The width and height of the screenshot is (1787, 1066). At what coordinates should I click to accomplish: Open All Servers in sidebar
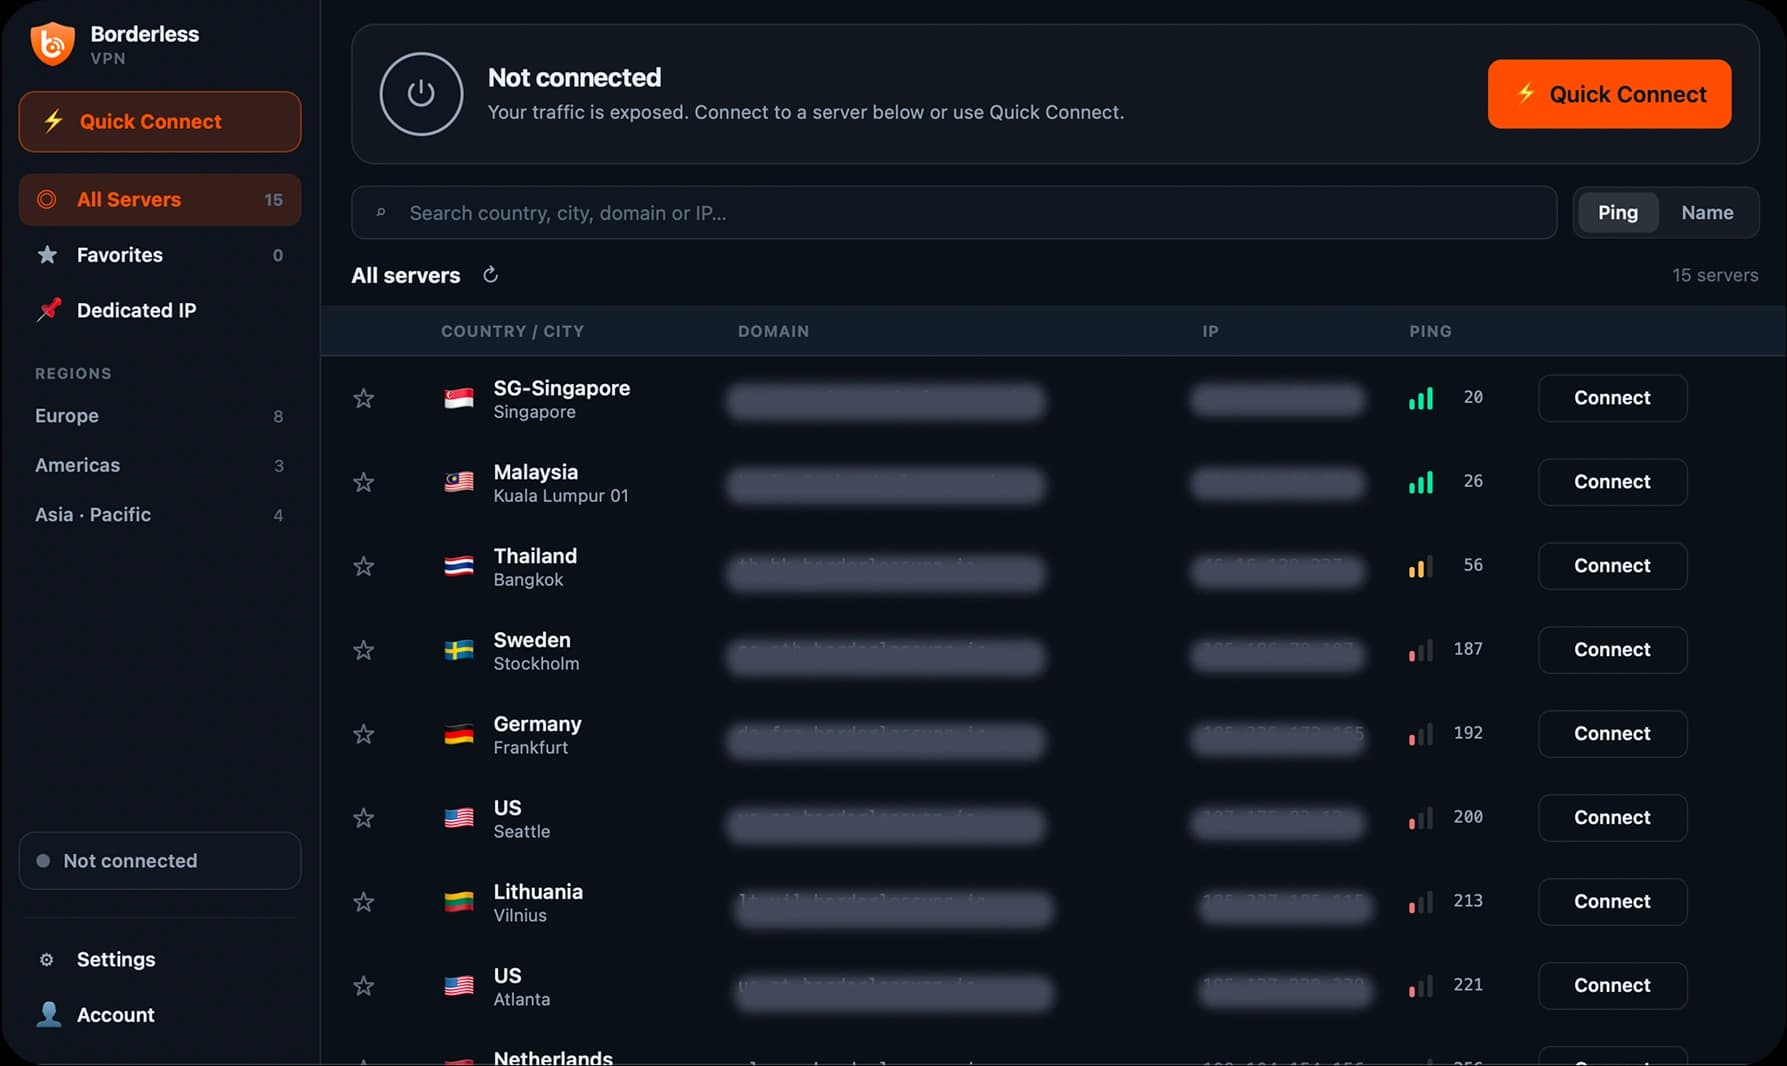160,200
